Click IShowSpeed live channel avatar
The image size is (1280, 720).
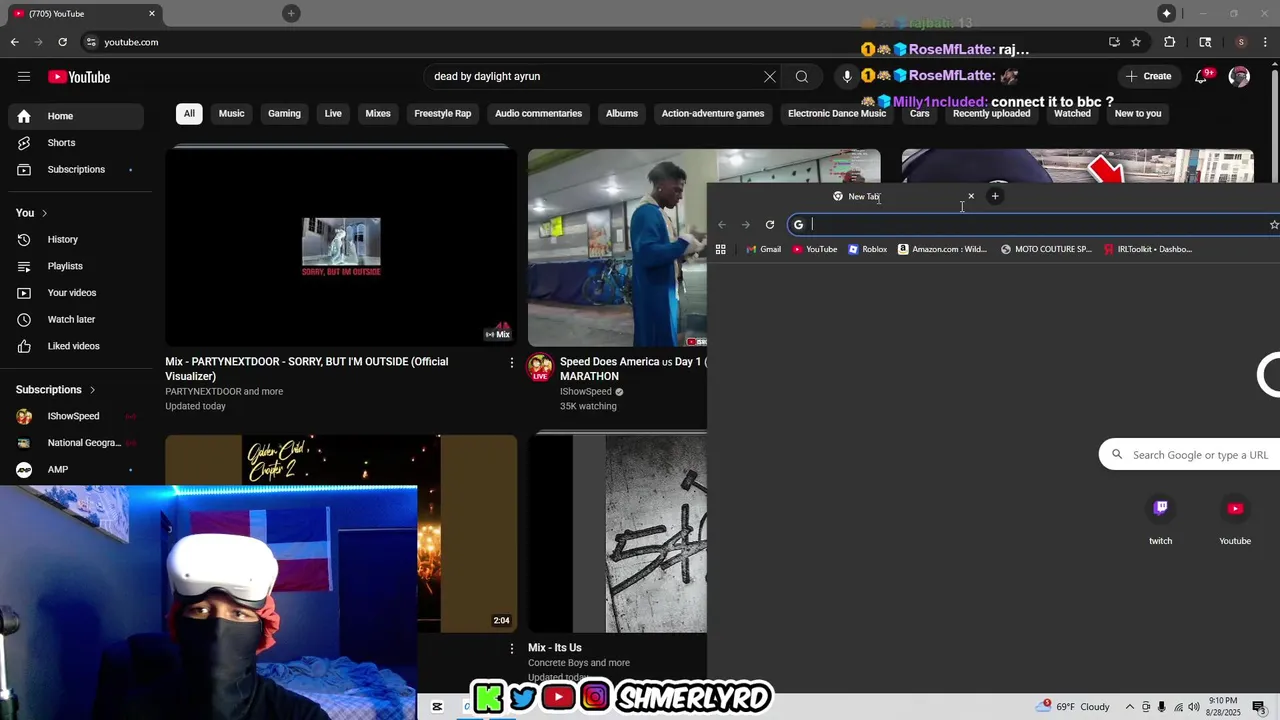tap(540, 367)
